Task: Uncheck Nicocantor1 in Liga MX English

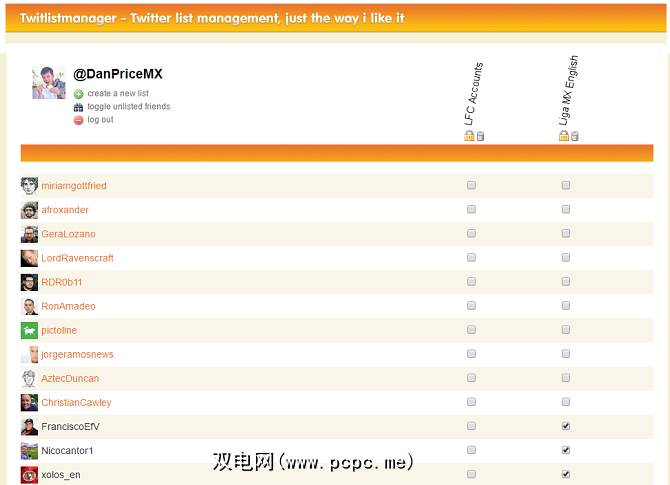Action: (x=566, y=450)
